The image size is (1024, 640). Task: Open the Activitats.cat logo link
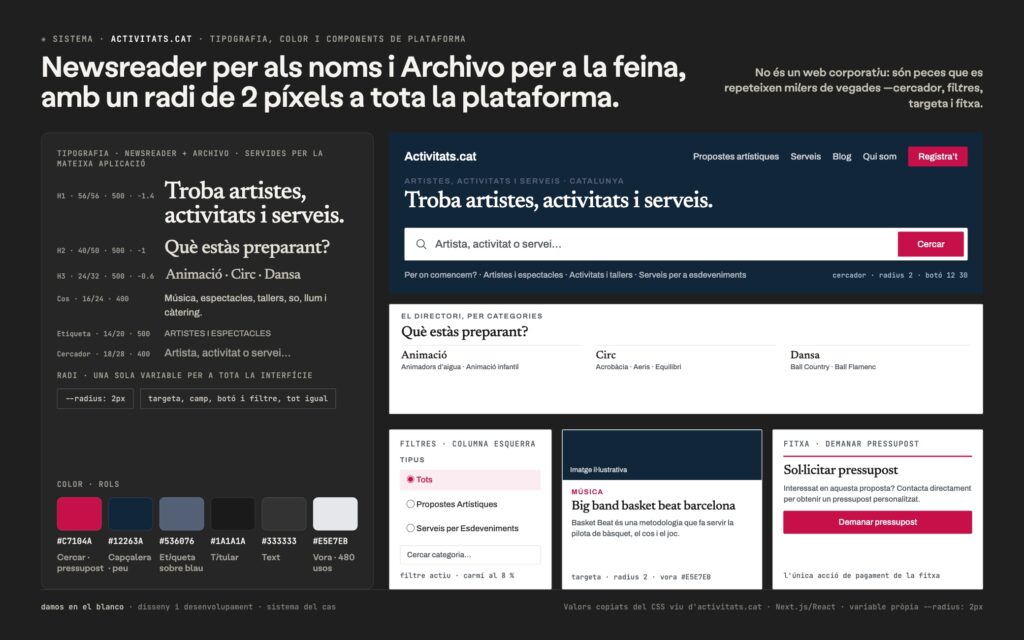(440, 157)
